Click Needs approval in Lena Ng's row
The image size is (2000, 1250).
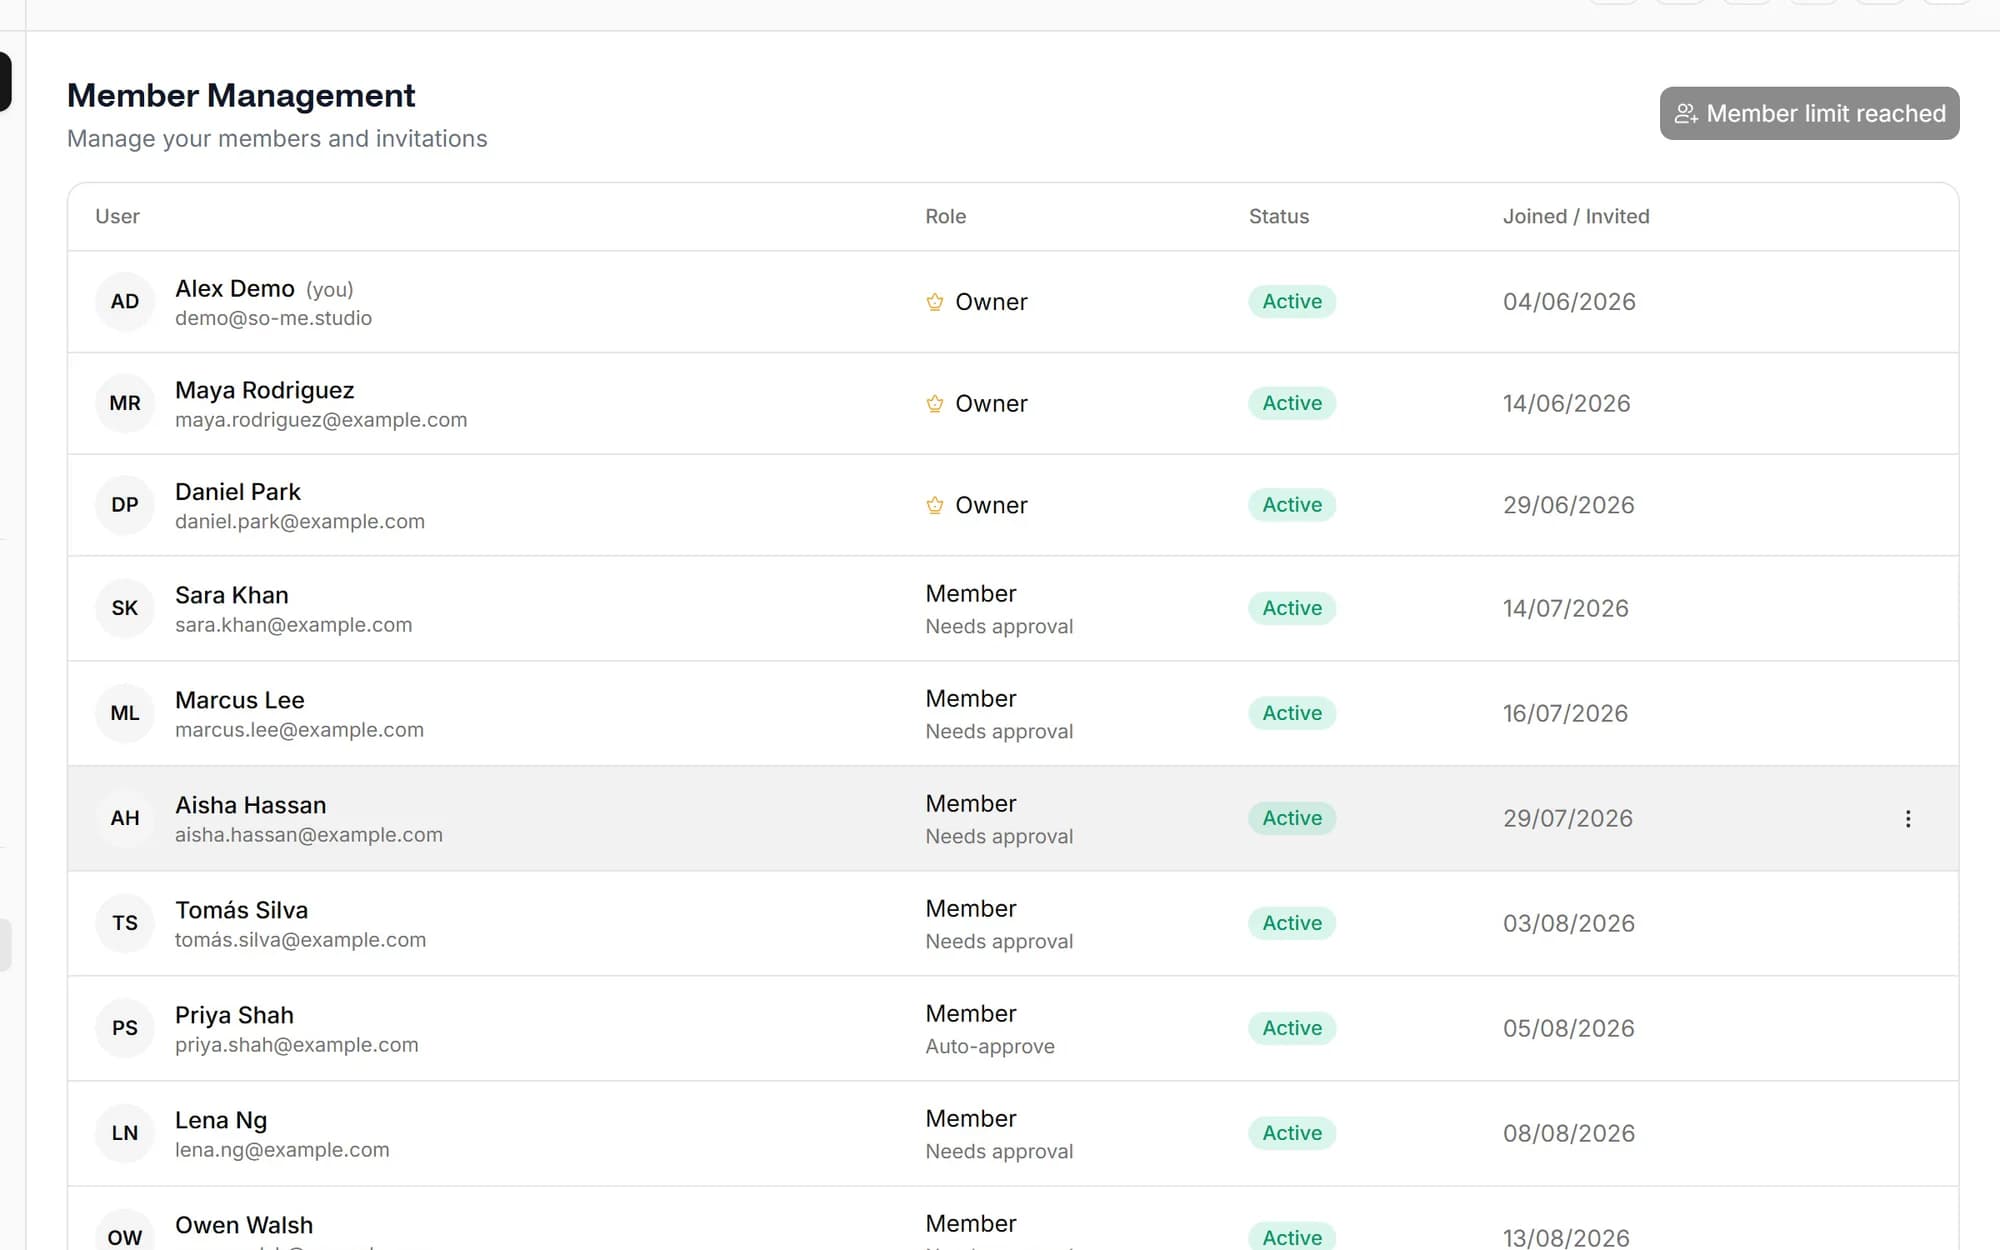pyautogui.click(x=999, y=1151)
